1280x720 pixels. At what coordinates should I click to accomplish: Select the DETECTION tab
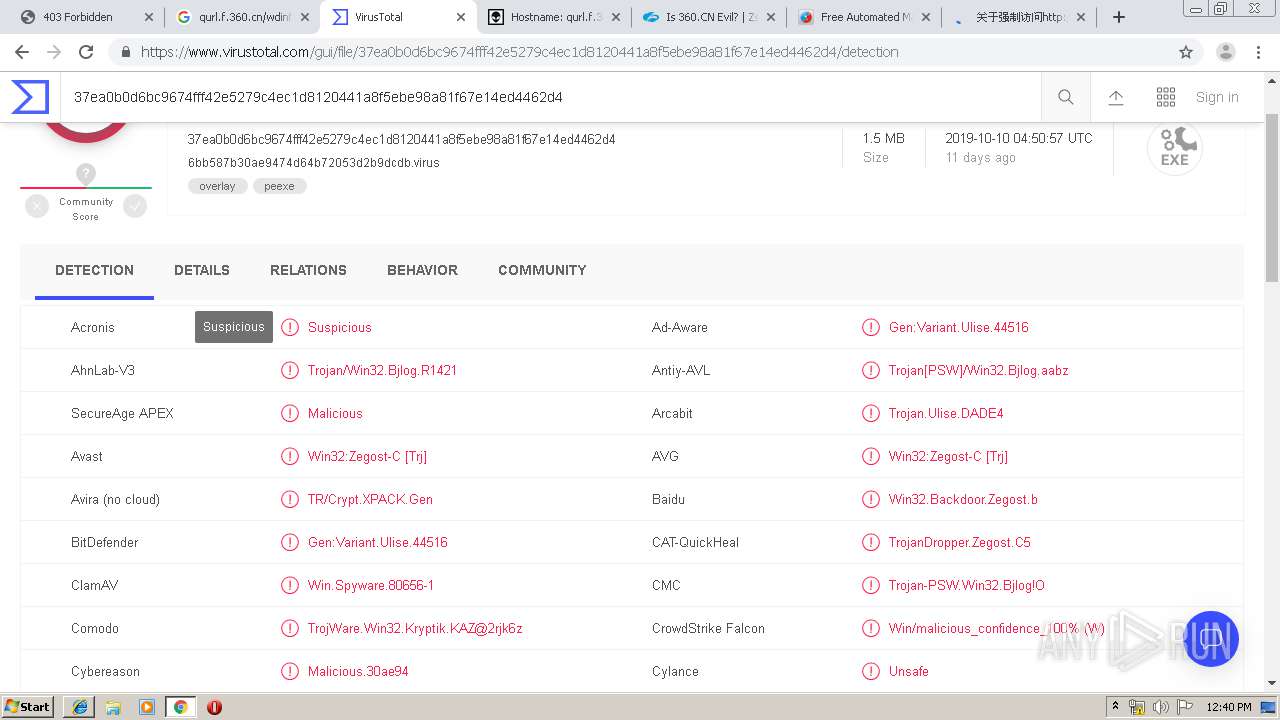click(x=94, y=270)
